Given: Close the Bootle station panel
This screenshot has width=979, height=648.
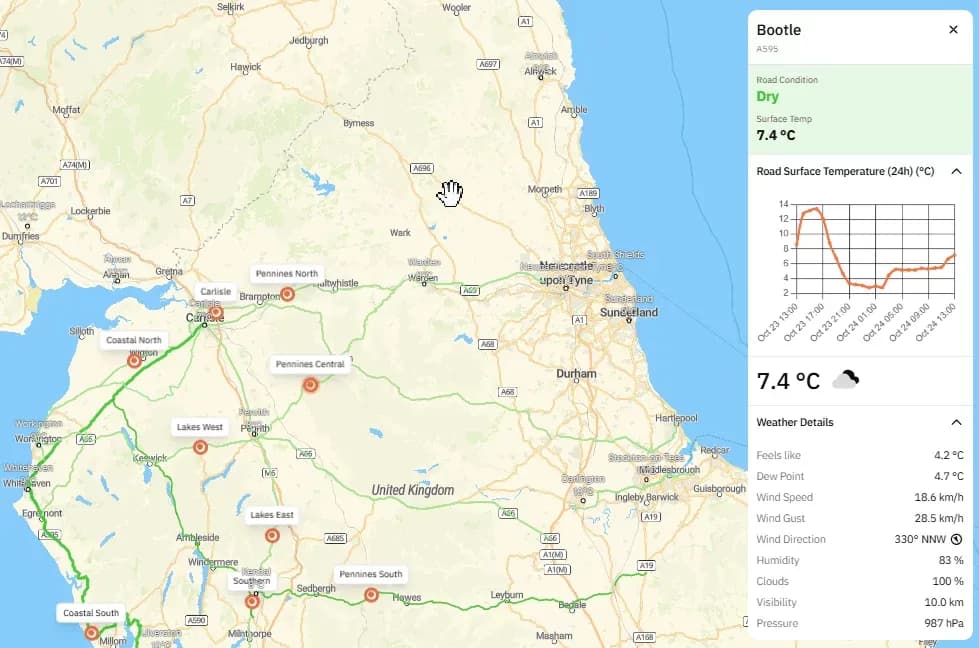Looking at the screenshot, I should [953, 29].
